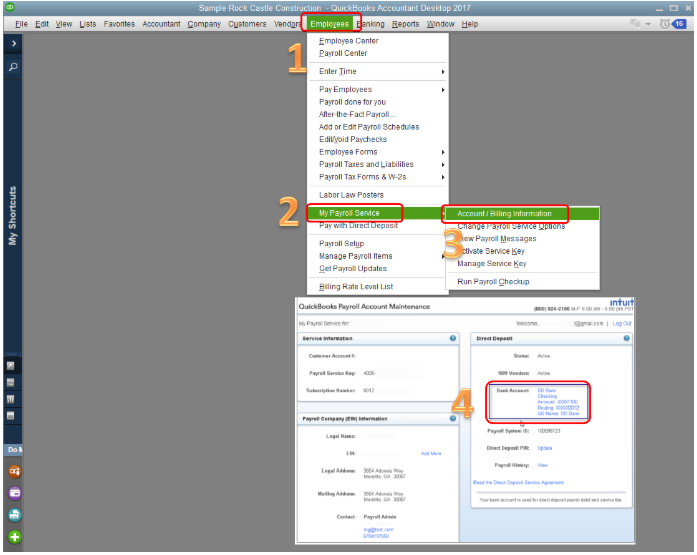Click the Log Out link
697x555 pixels.
click(621, 323)
